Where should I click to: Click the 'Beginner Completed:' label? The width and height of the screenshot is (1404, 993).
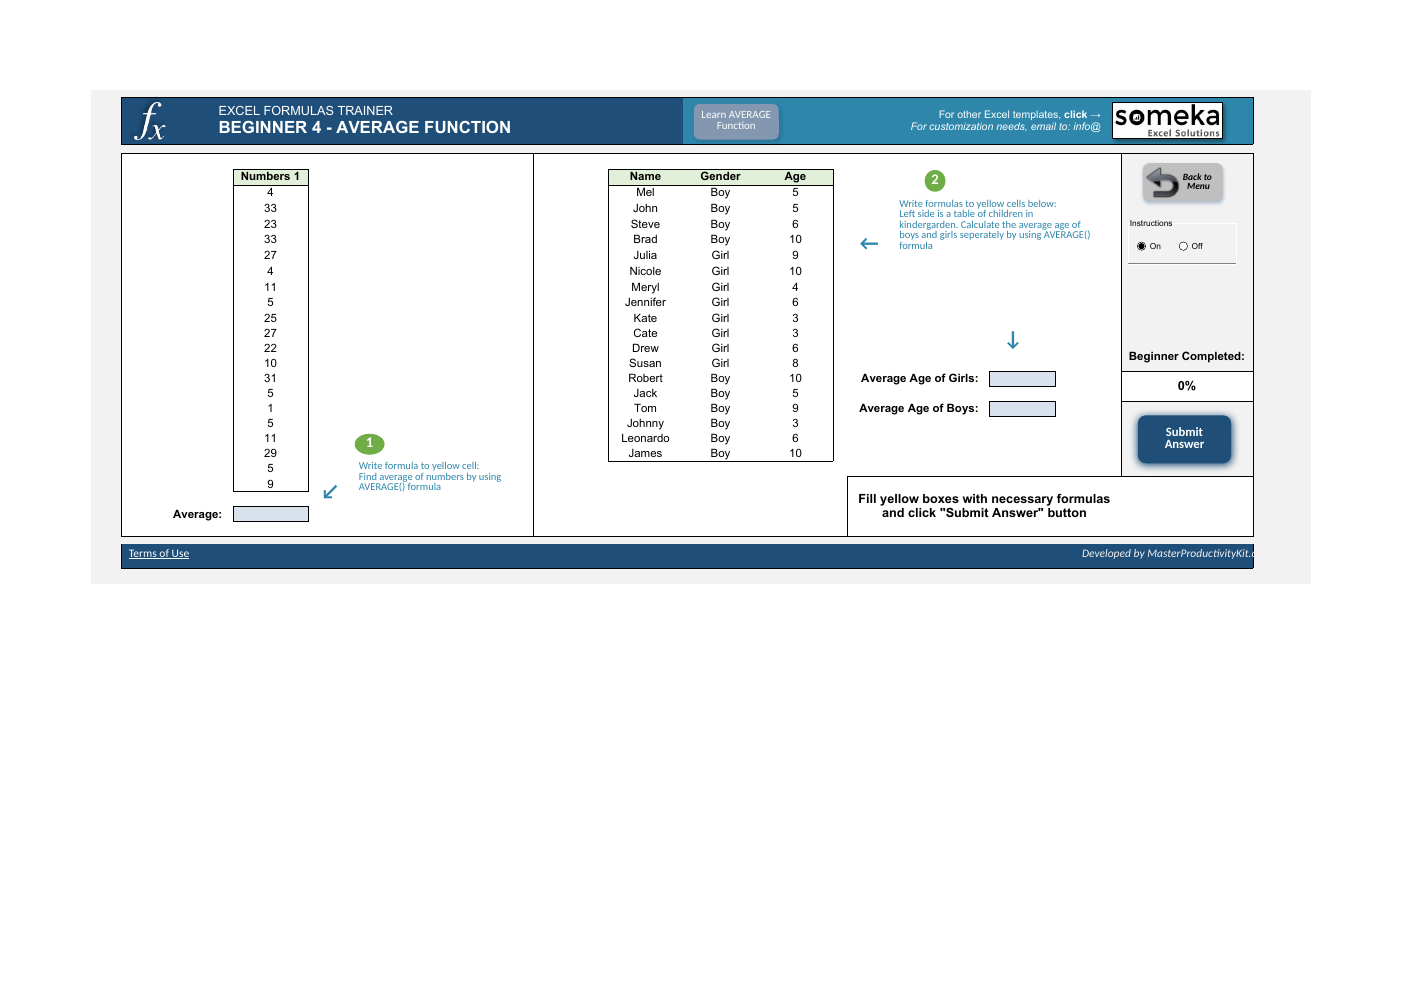[1186, 357]
